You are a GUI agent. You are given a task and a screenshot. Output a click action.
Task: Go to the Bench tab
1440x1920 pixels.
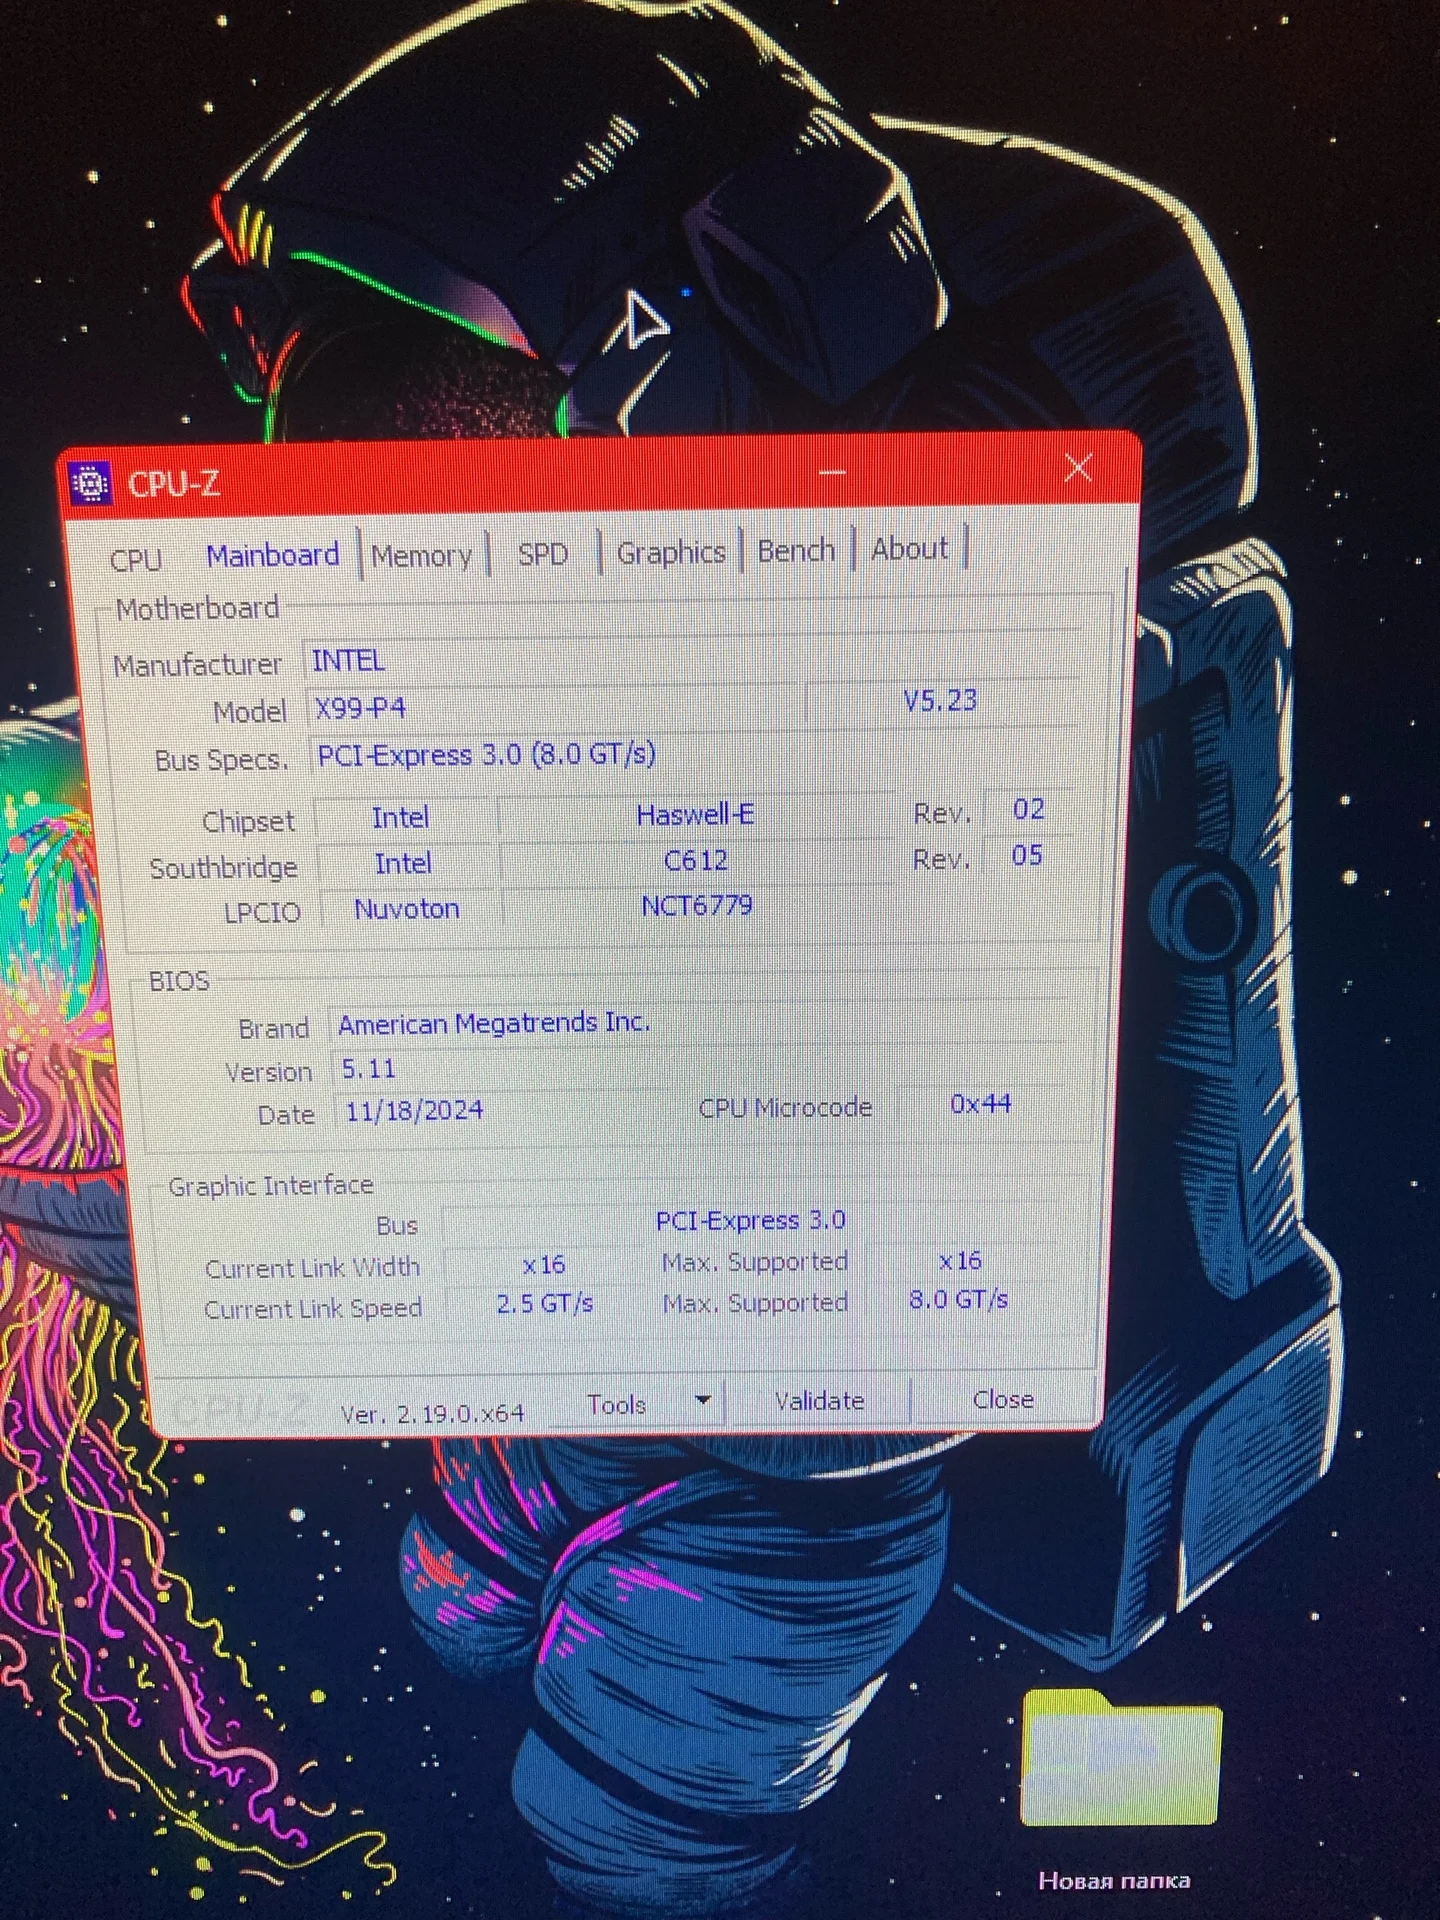[796, 550]
